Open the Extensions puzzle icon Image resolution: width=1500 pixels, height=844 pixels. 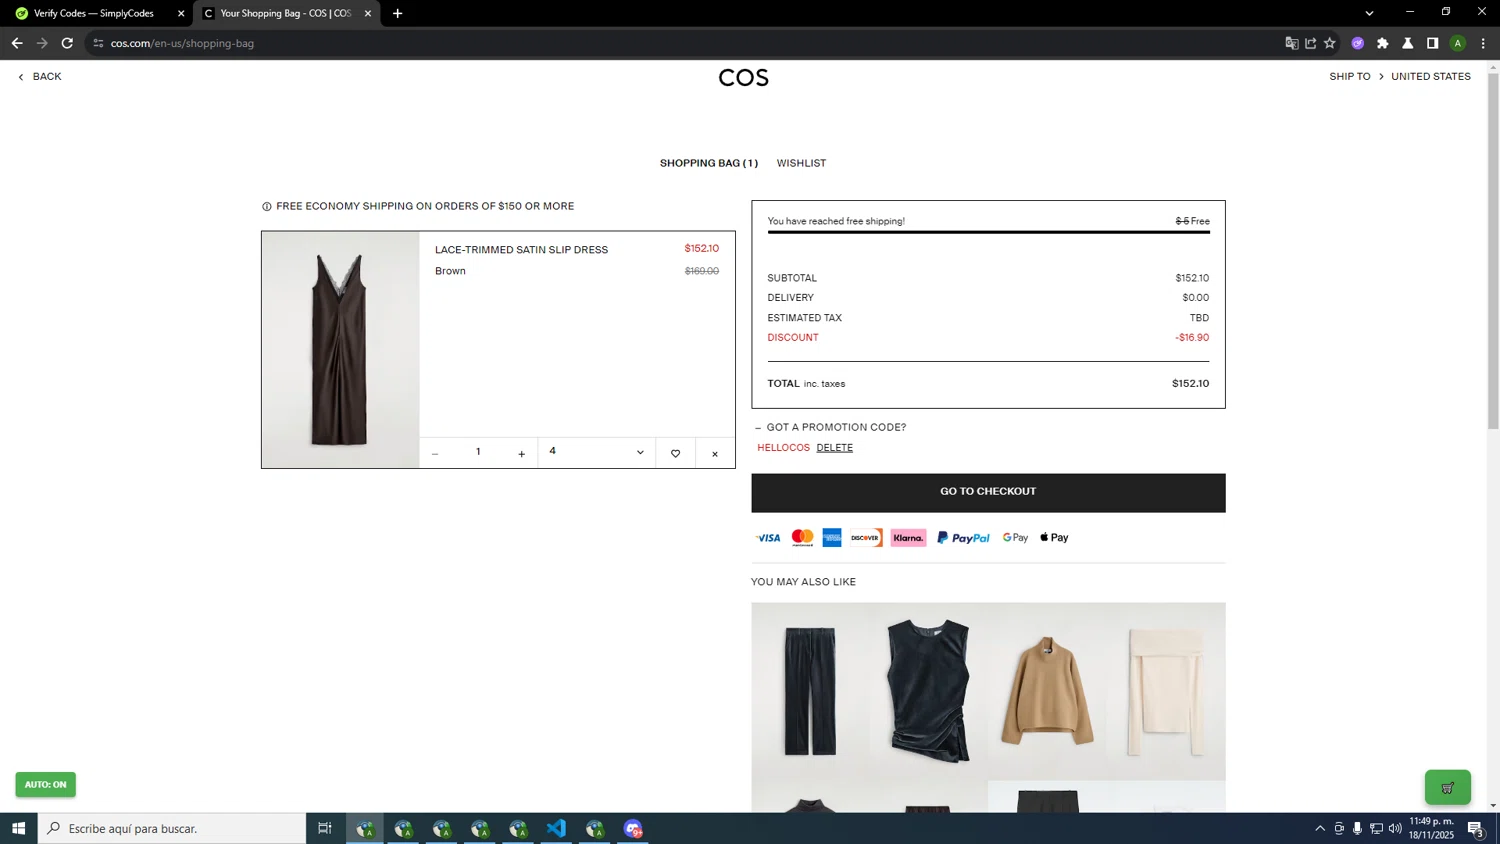tap(1383, 43)
